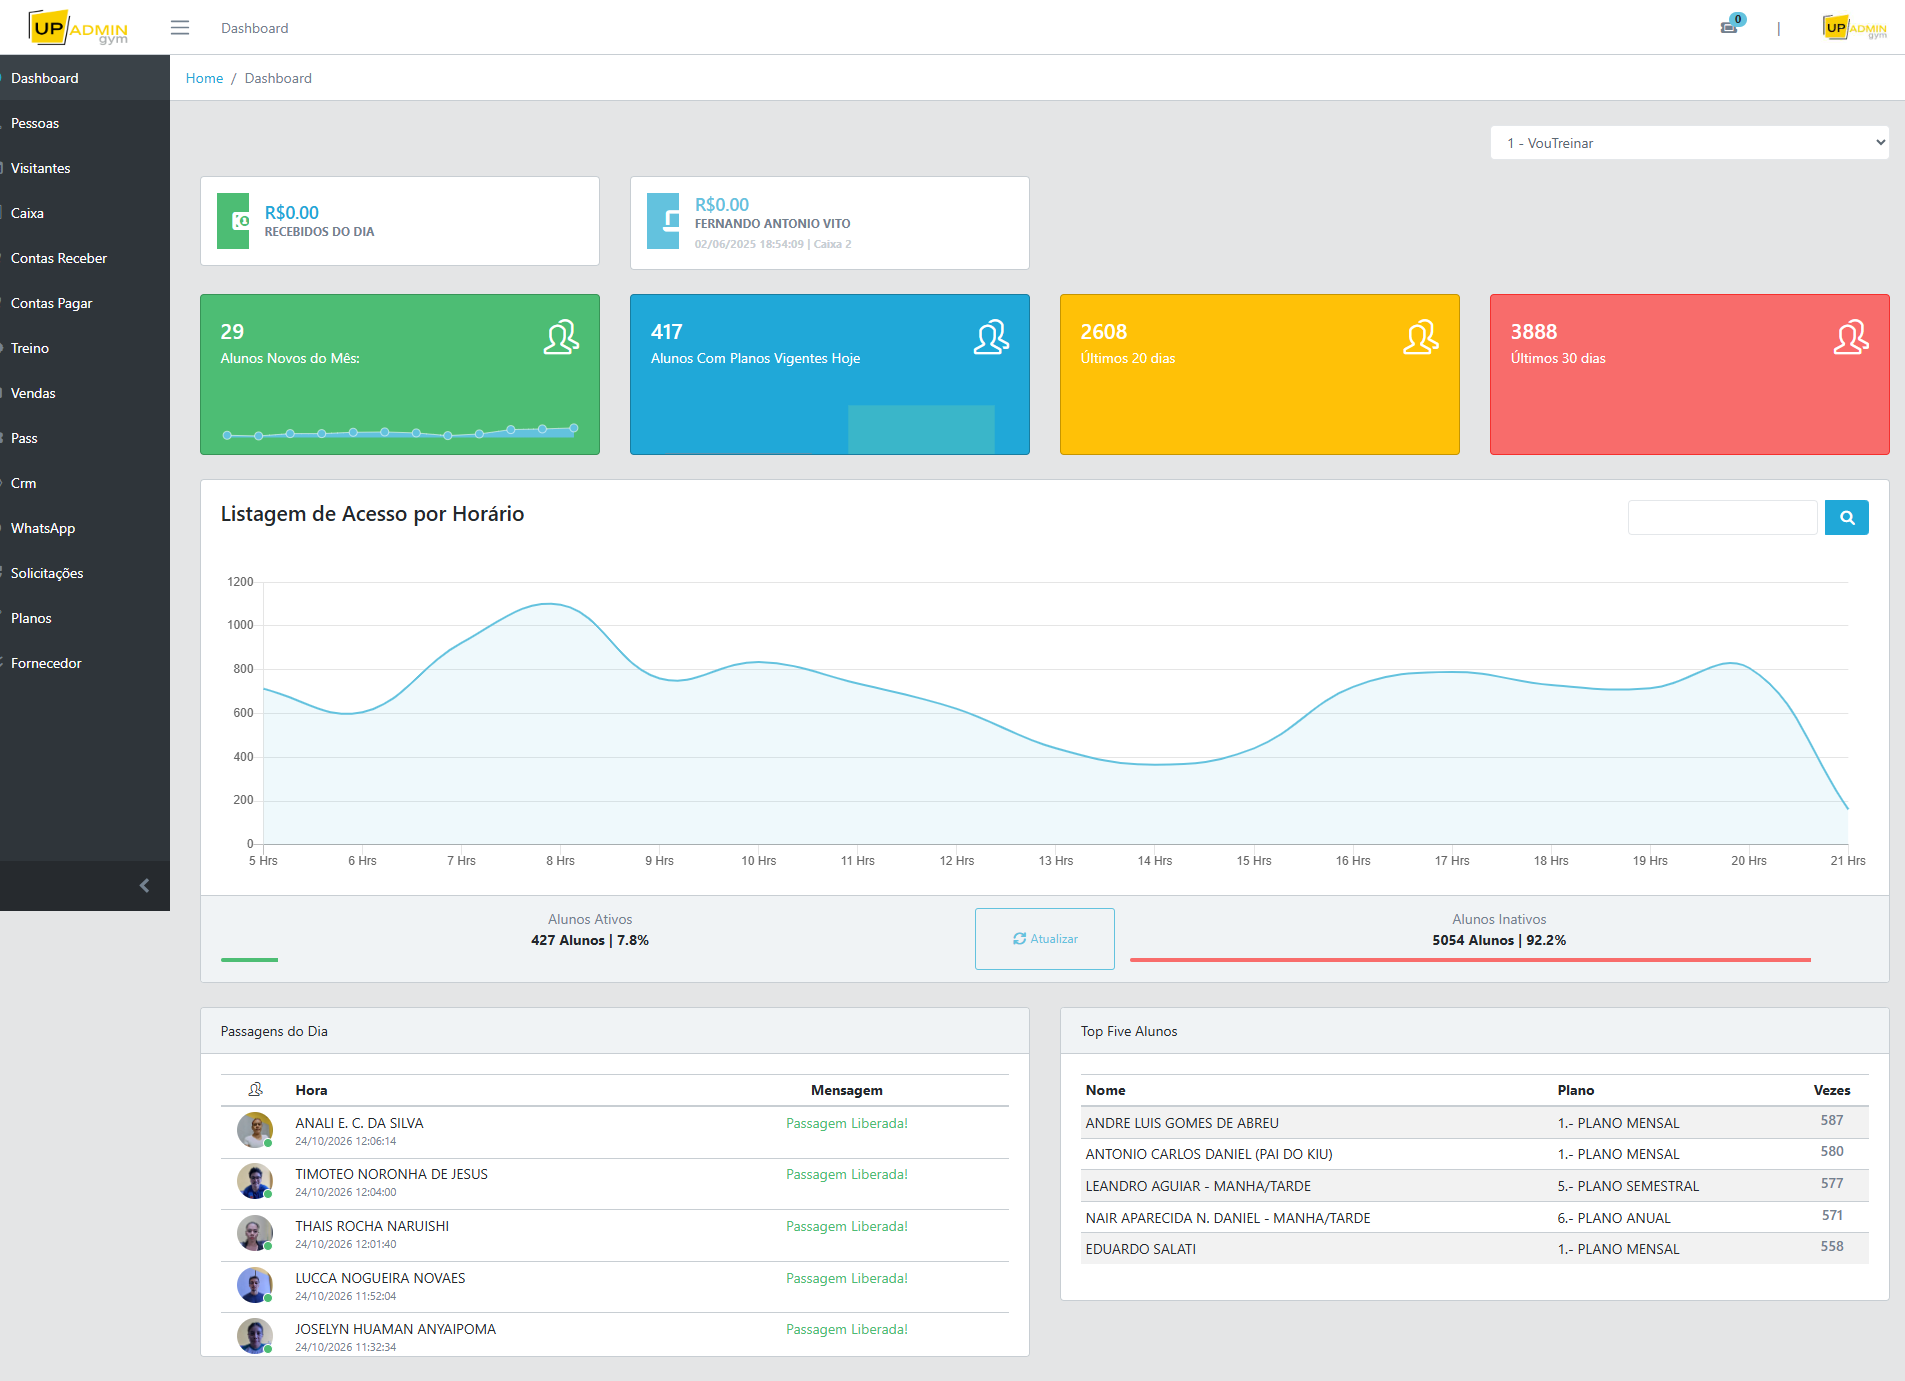This screenshot has height=1381, width=1905.
Task: Open Contas Receber in the sidebar
Action: [85, 258]
